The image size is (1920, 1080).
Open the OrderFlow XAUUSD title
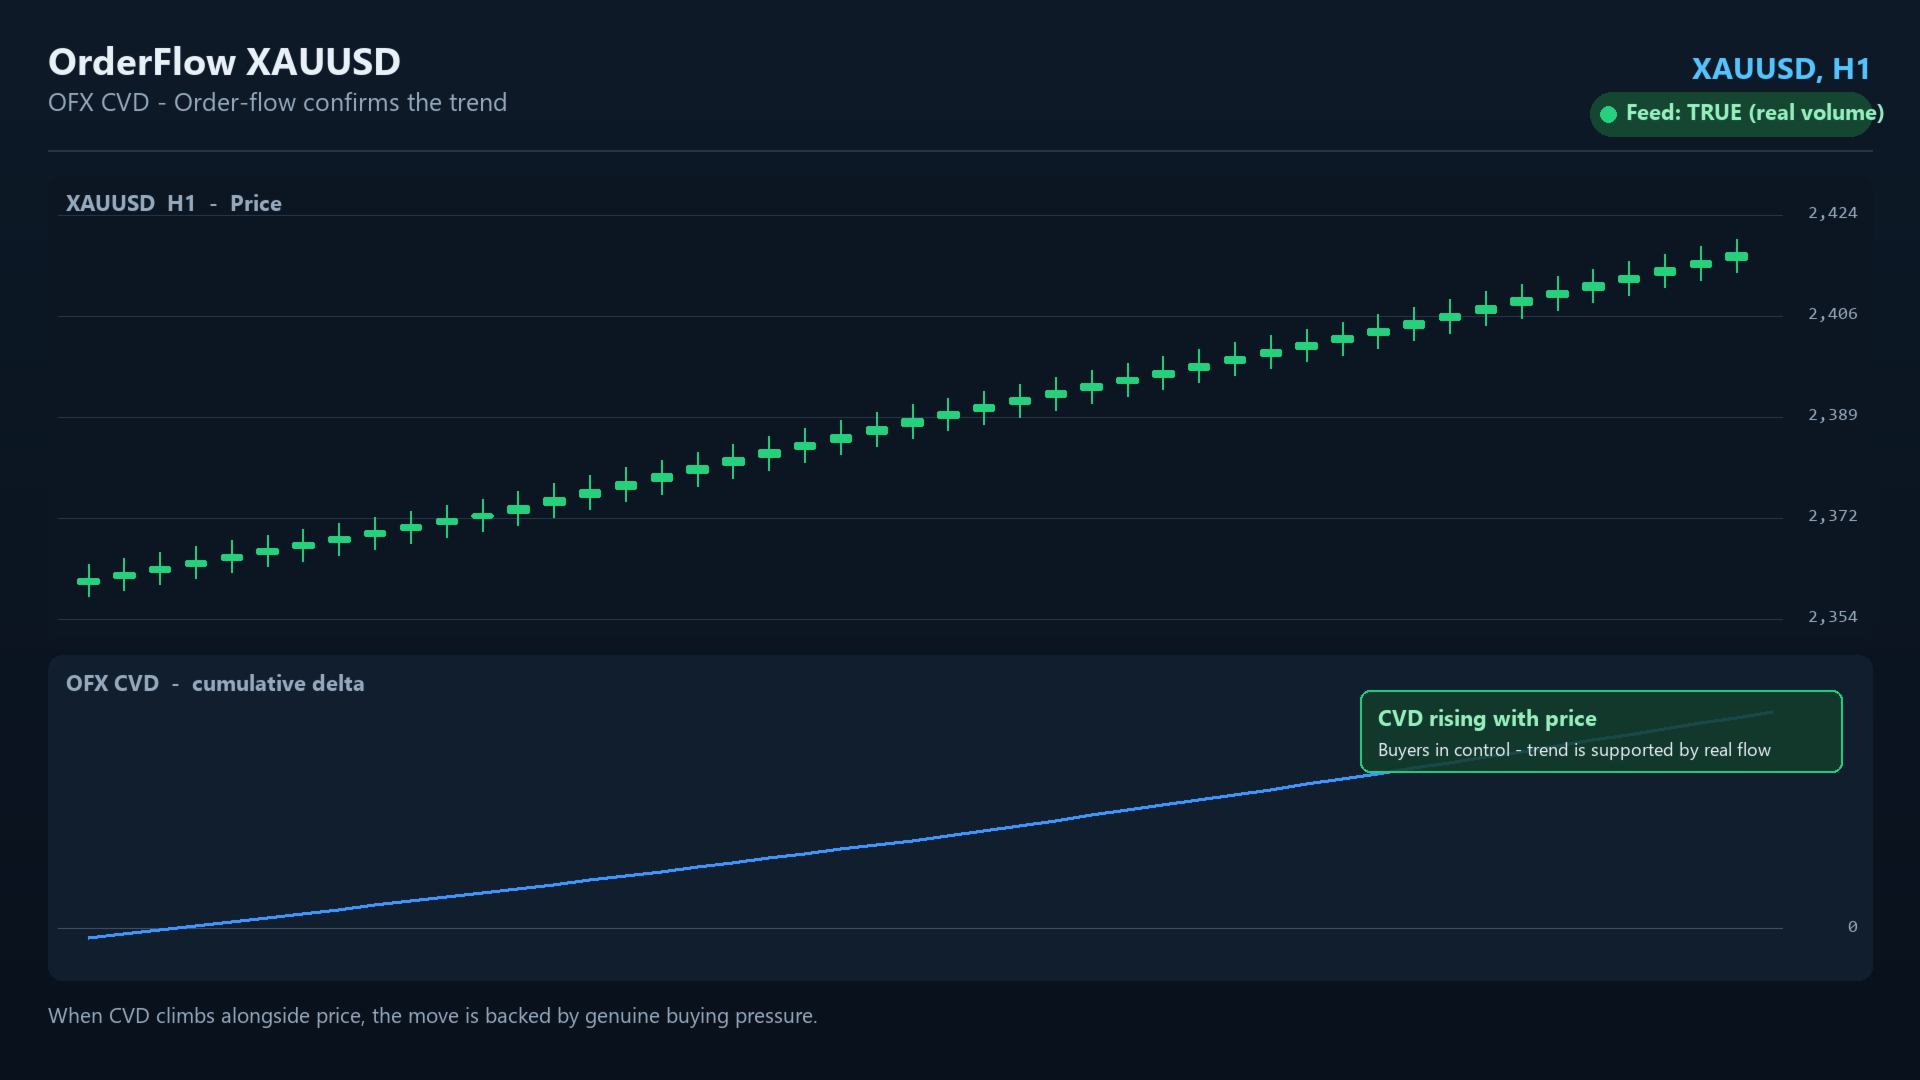(x=224, y=62)
